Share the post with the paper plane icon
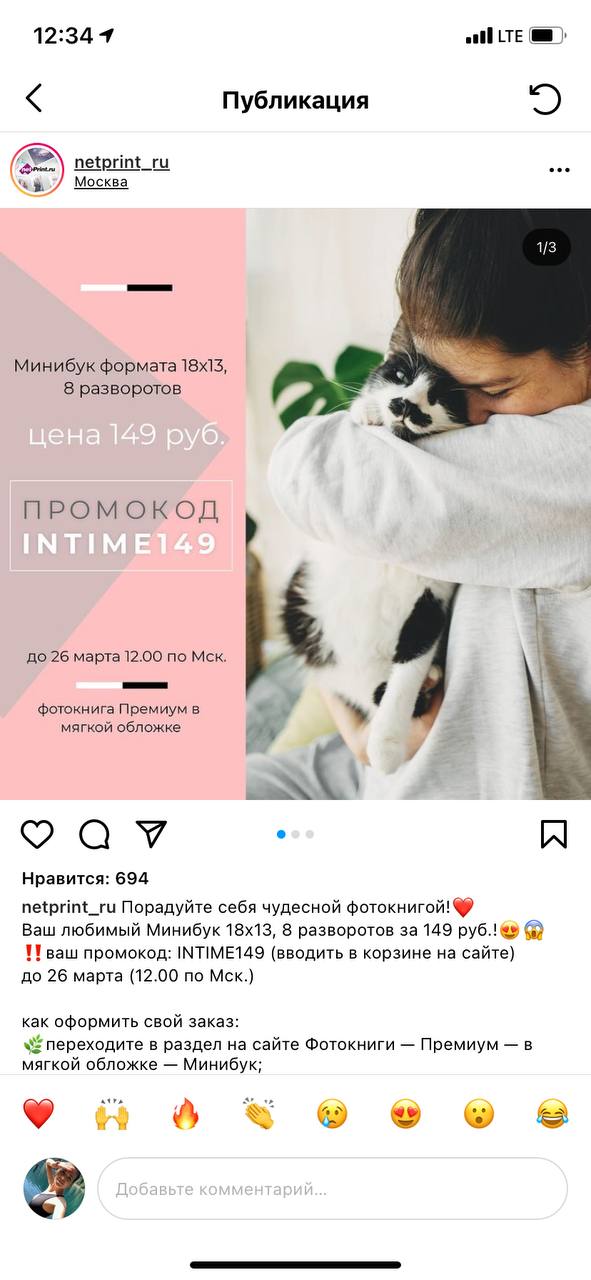This screenshot has width=591, height=1280. (x=151, y=834)
